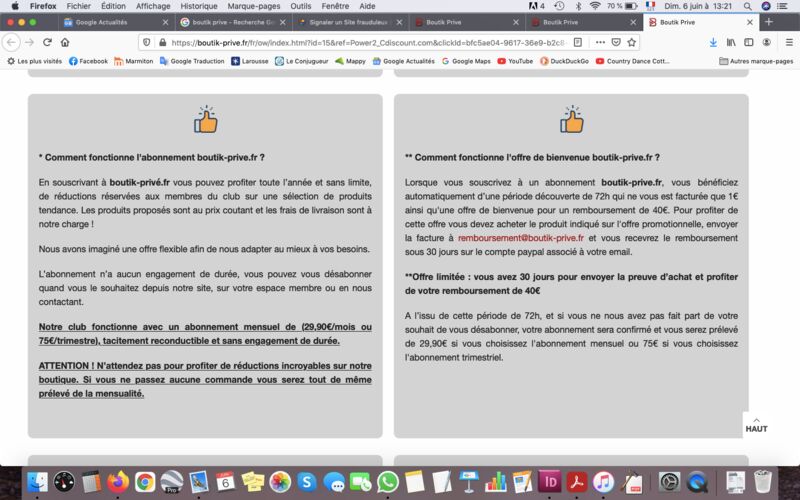Open Spotlight search in the menu bar

click(x=747, y=6)
